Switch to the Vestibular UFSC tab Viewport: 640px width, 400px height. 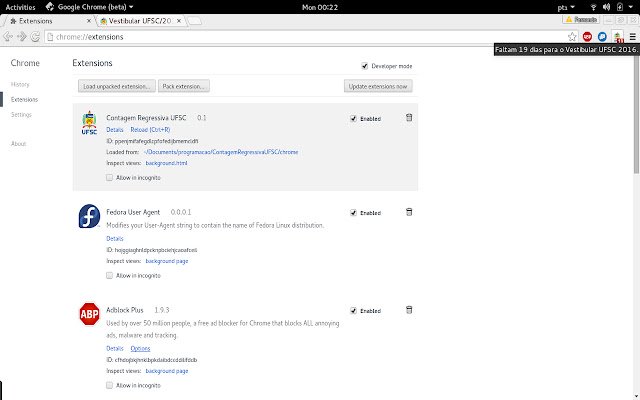140,21
